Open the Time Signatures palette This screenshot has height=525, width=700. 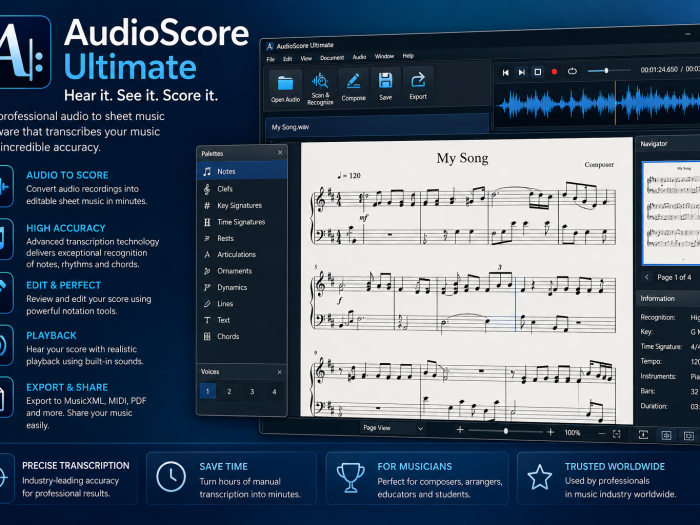(242, 222)
